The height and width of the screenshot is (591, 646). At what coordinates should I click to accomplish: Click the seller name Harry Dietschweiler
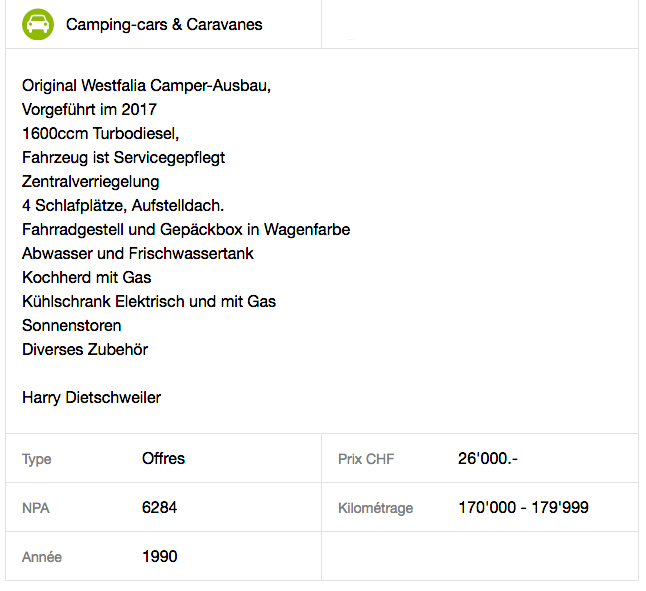click(x=91, y=397)
